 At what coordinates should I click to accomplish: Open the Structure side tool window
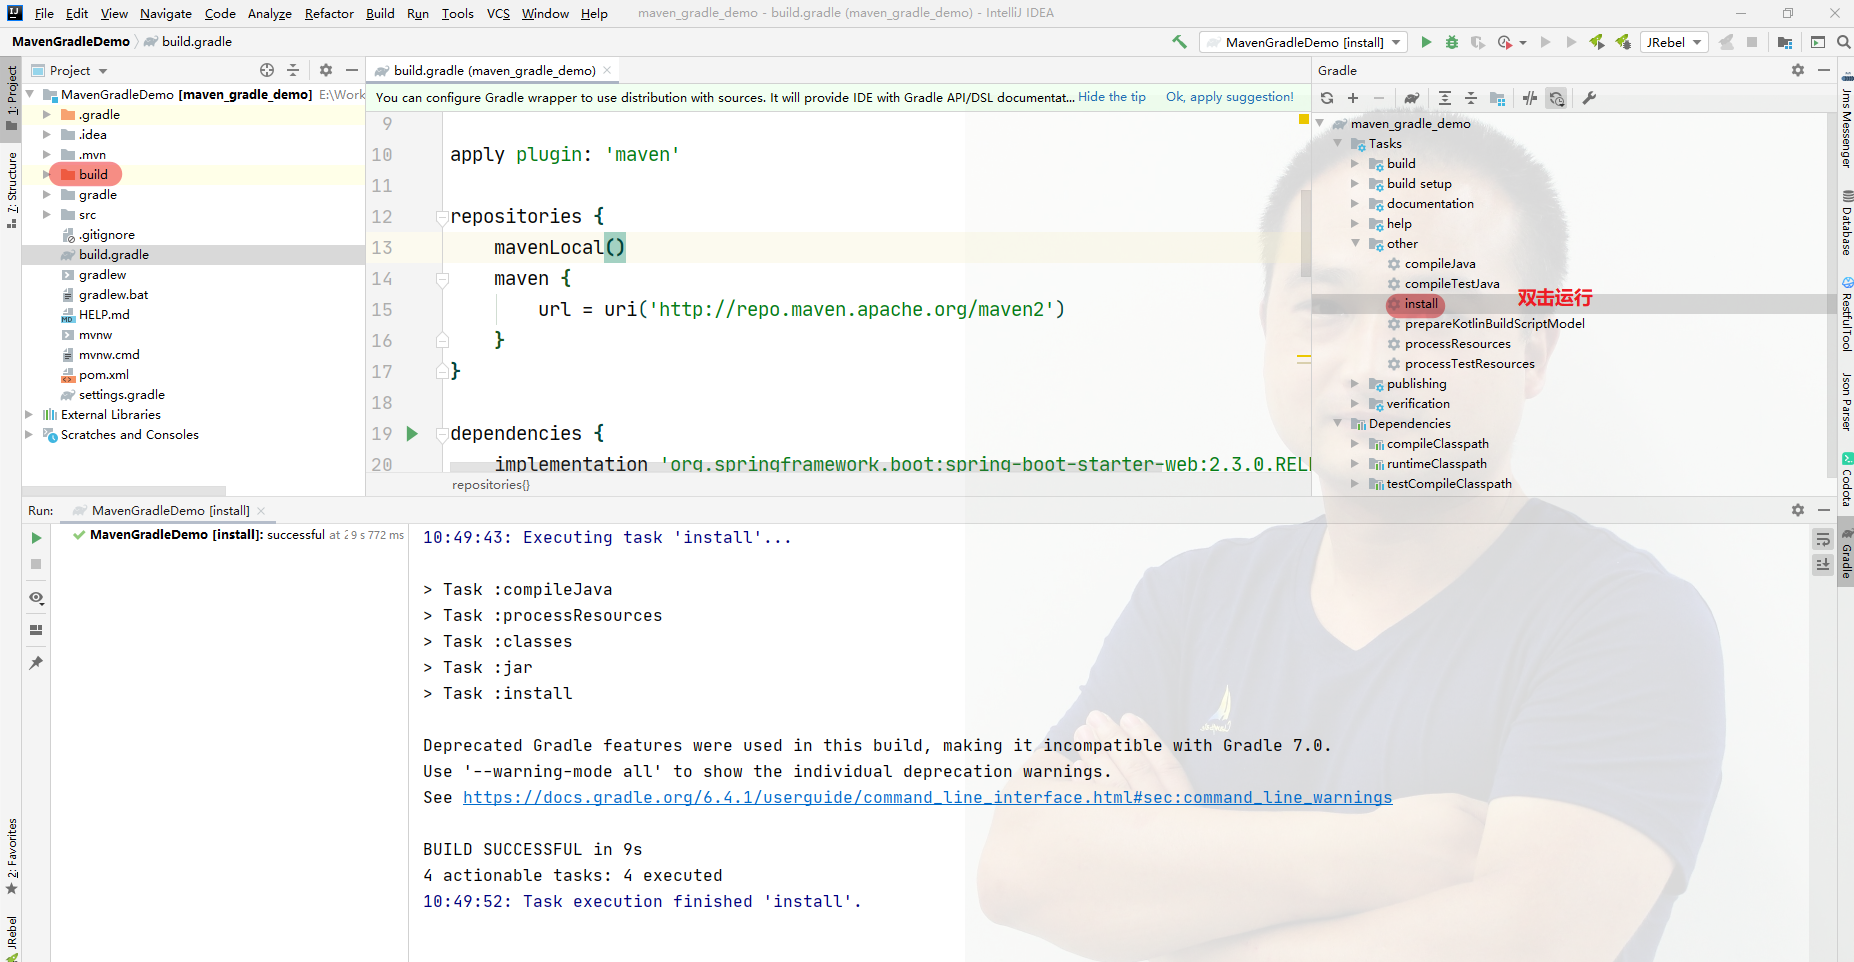click(11, 189)
